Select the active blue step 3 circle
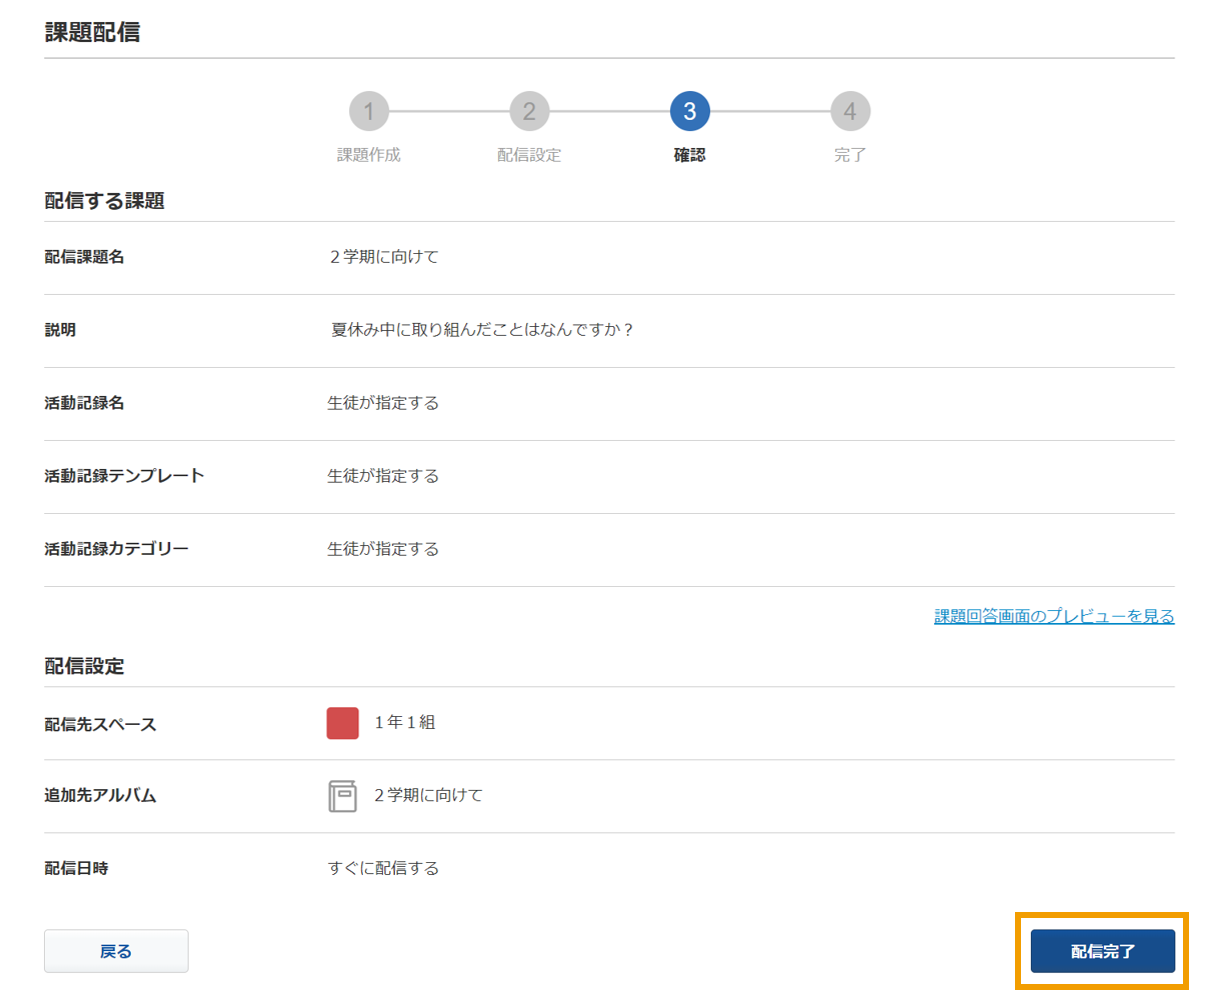This screenshot has height=1002, width=1212. click(x=689, y=112)
